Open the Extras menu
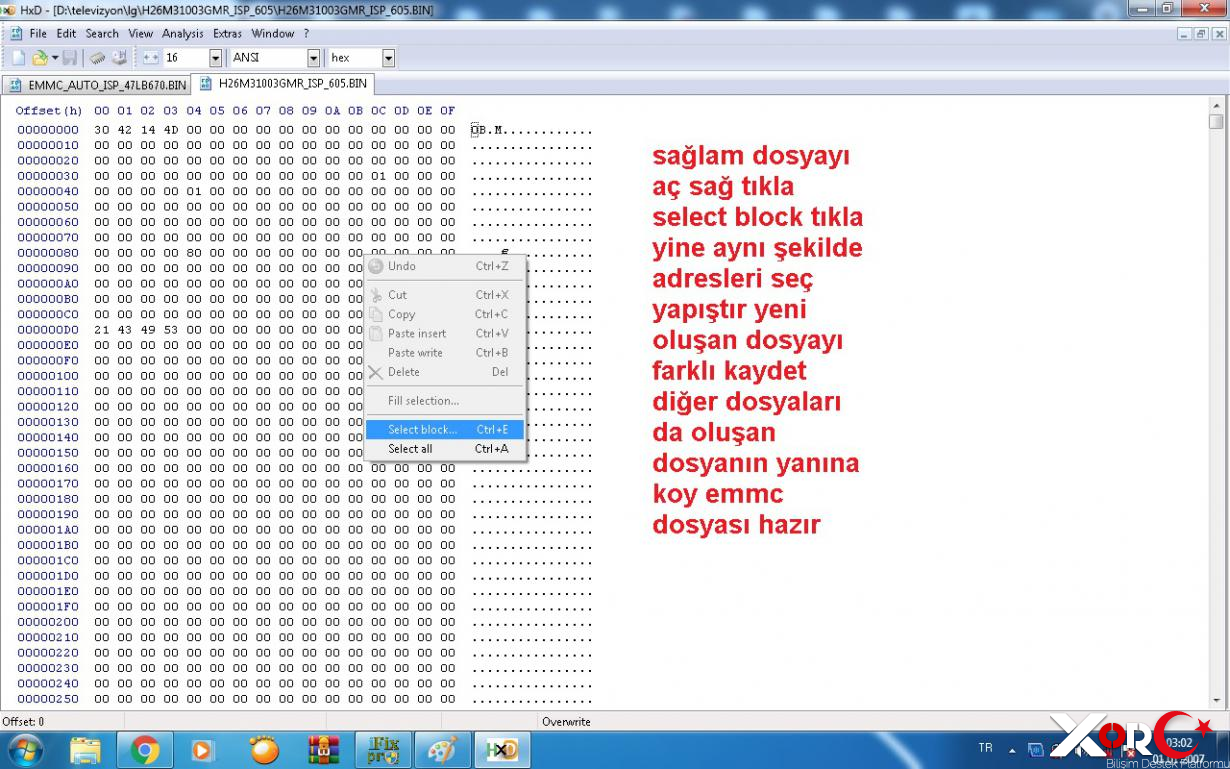This screenshot has width=1230, height=769. click(x=227, y=33)
